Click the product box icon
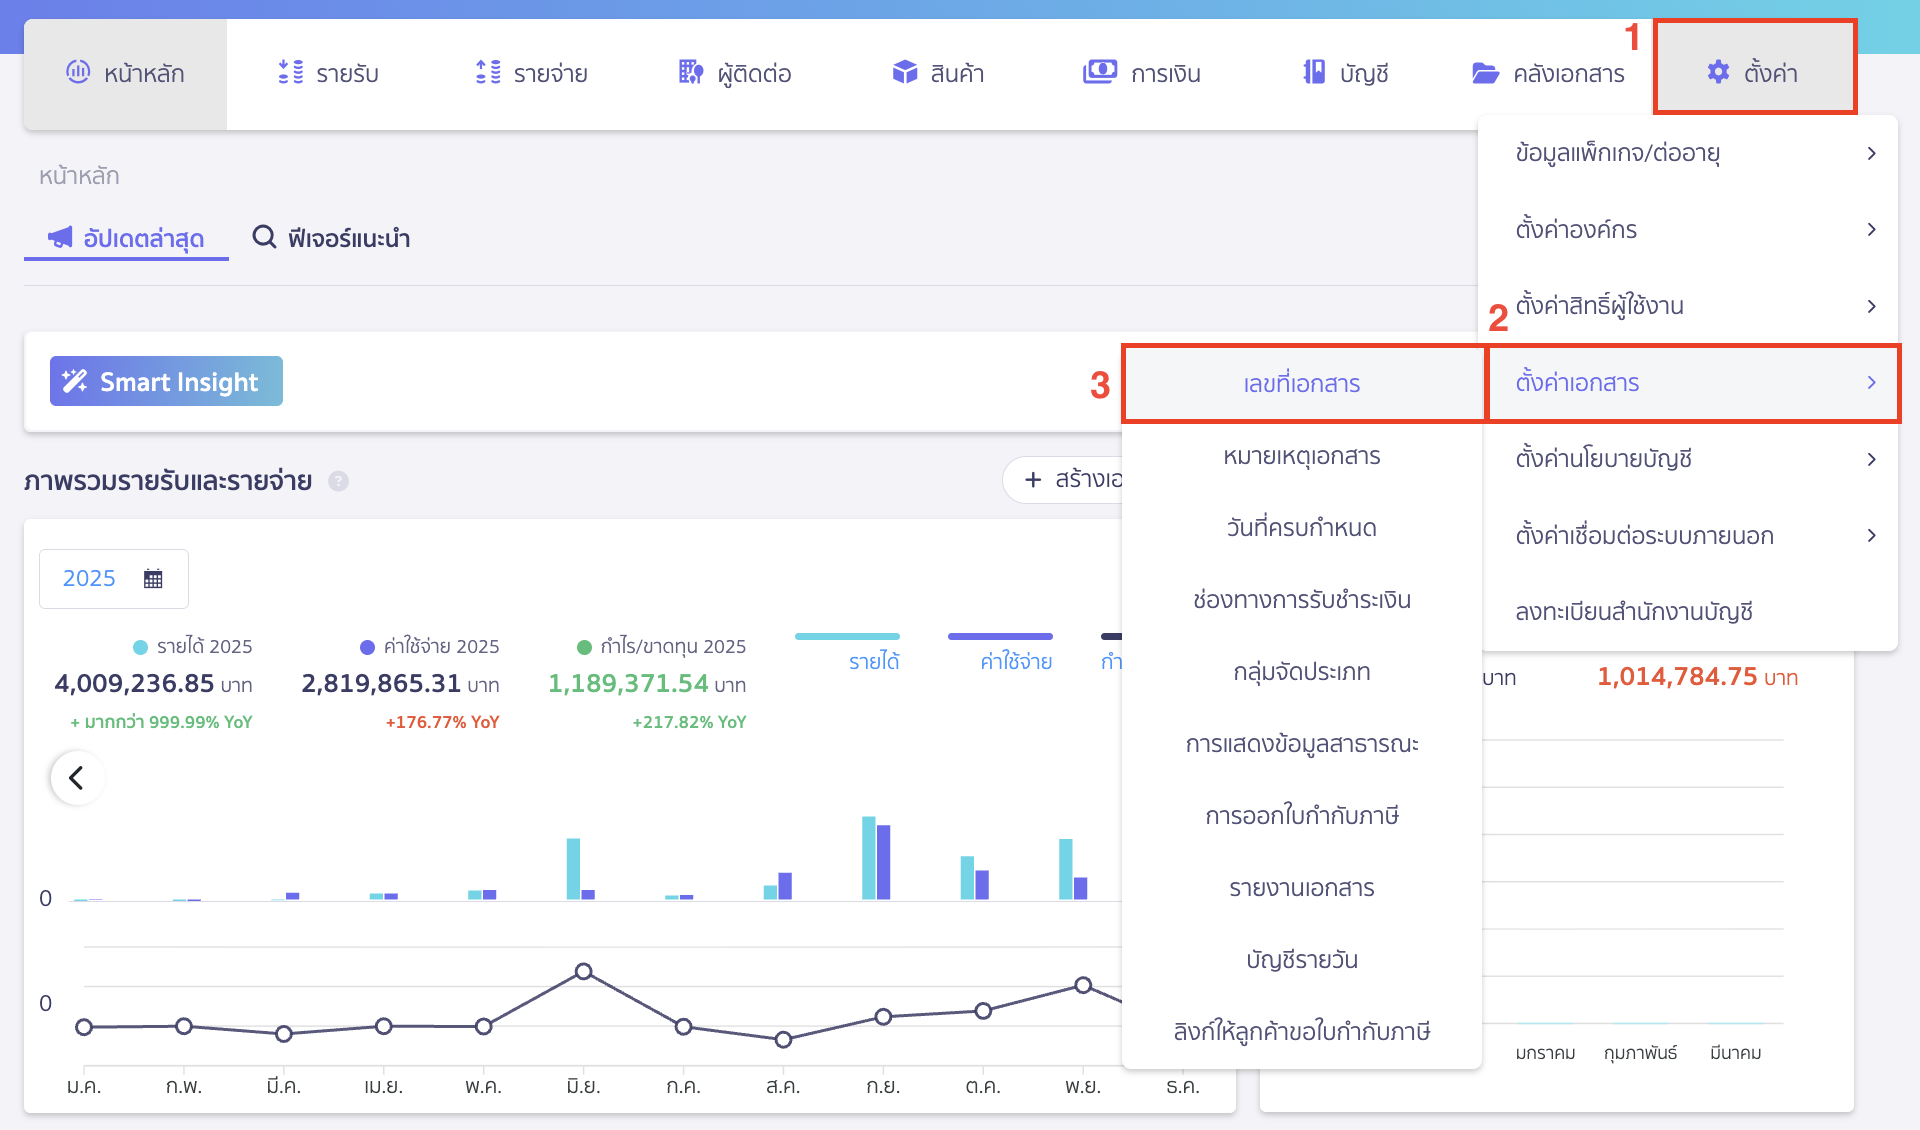1920x1130 pixels. coord(905,72)
